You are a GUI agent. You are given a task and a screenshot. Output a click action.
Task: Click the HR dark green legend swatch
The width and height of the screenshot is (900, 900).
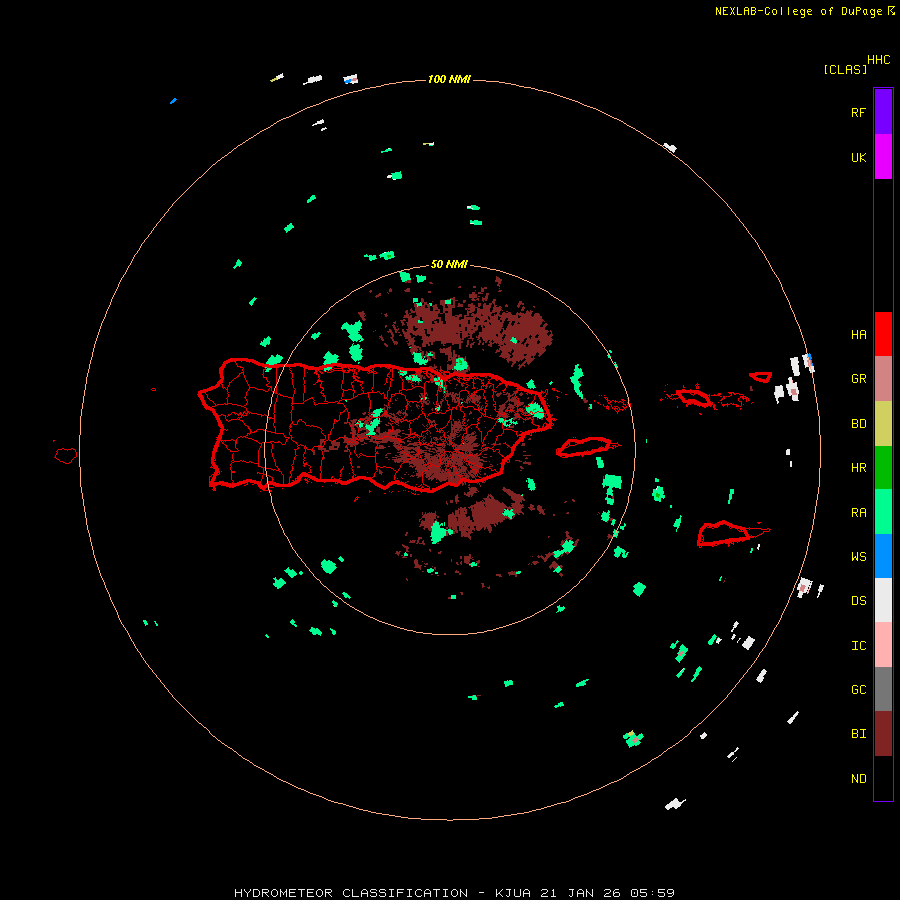point(883,468)
